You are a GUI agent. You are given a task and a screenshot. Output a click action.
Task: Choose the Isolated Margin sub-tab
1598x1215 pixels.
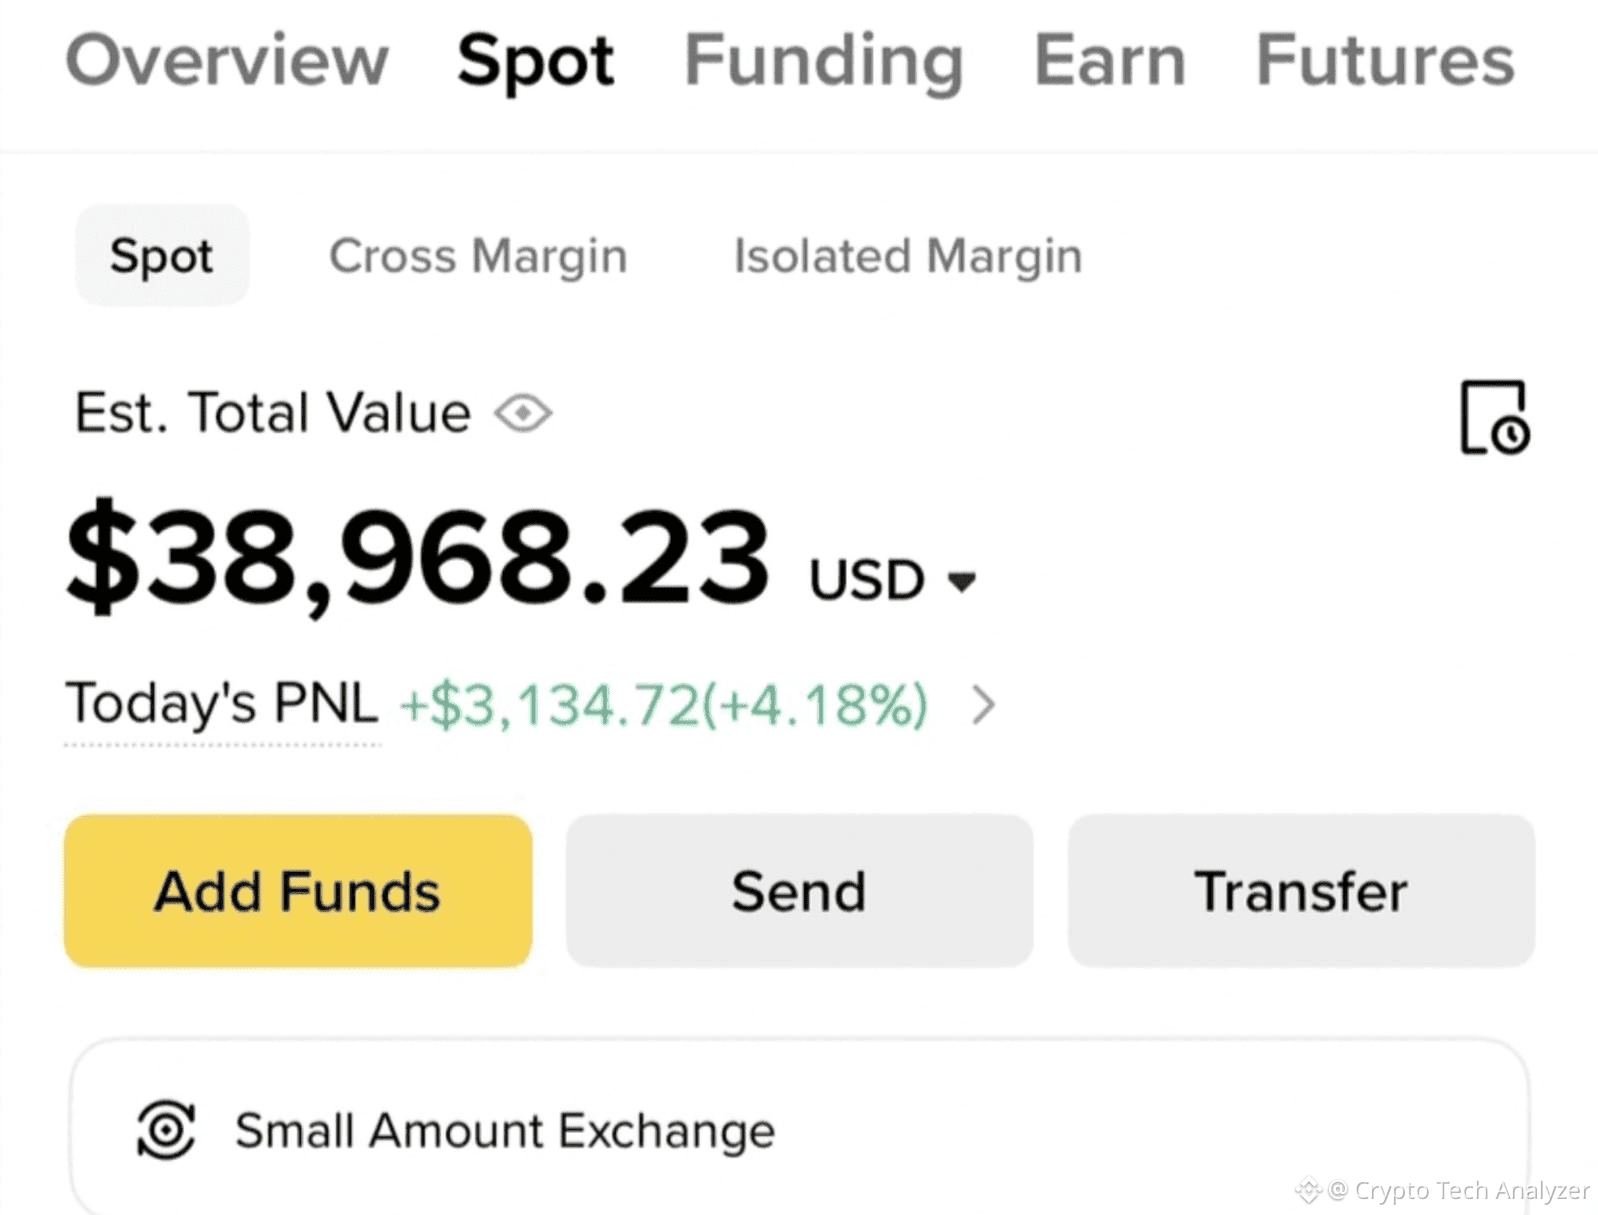(908, 256)
